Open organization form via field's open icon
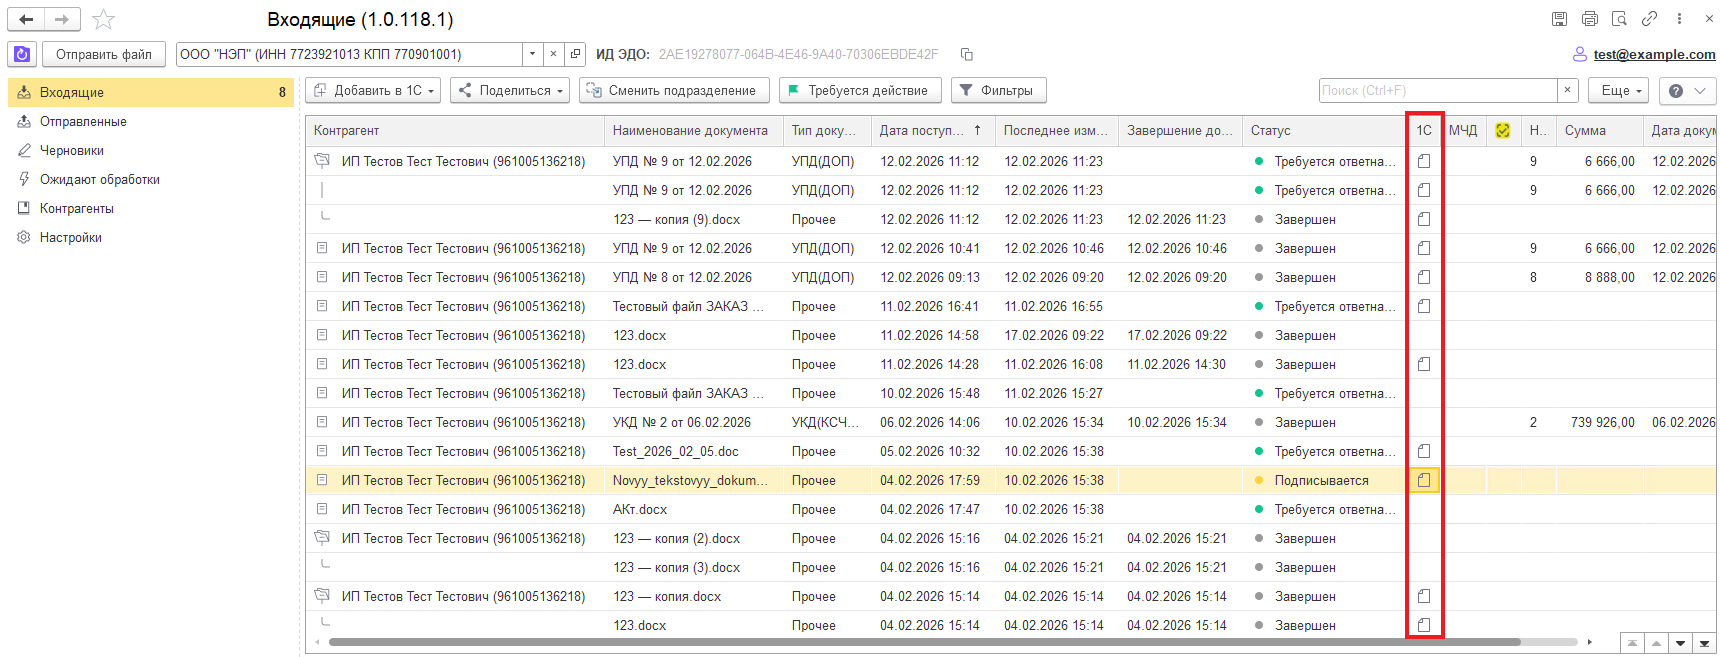This screenshot has height=657, width=1720. [x=575, y=54]
